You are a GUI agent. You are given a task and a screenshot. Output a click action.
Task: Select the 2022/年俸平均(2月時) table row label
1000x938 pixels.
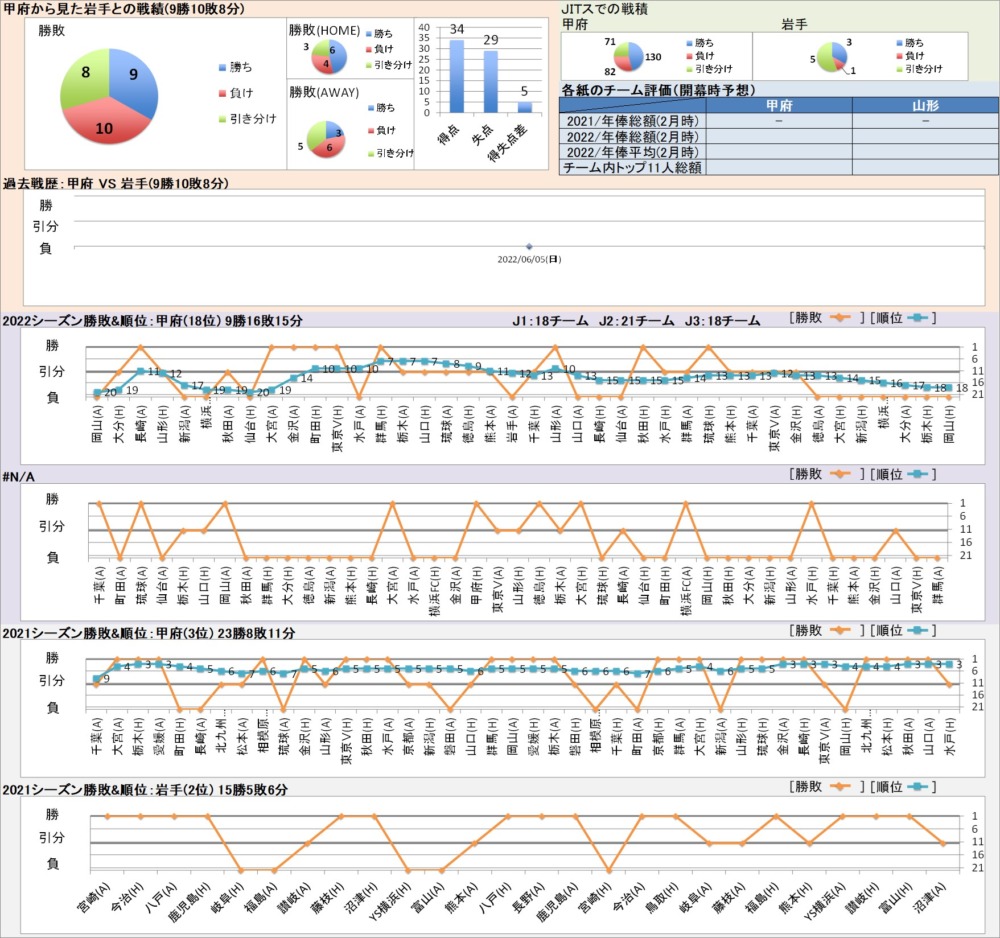pyautogui.click(x=633, y=152)
